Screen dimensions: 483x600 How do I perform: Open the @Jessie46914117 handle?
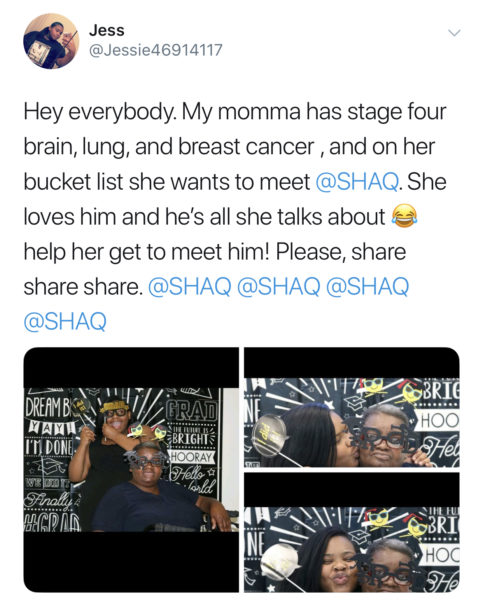coord(155,50)
